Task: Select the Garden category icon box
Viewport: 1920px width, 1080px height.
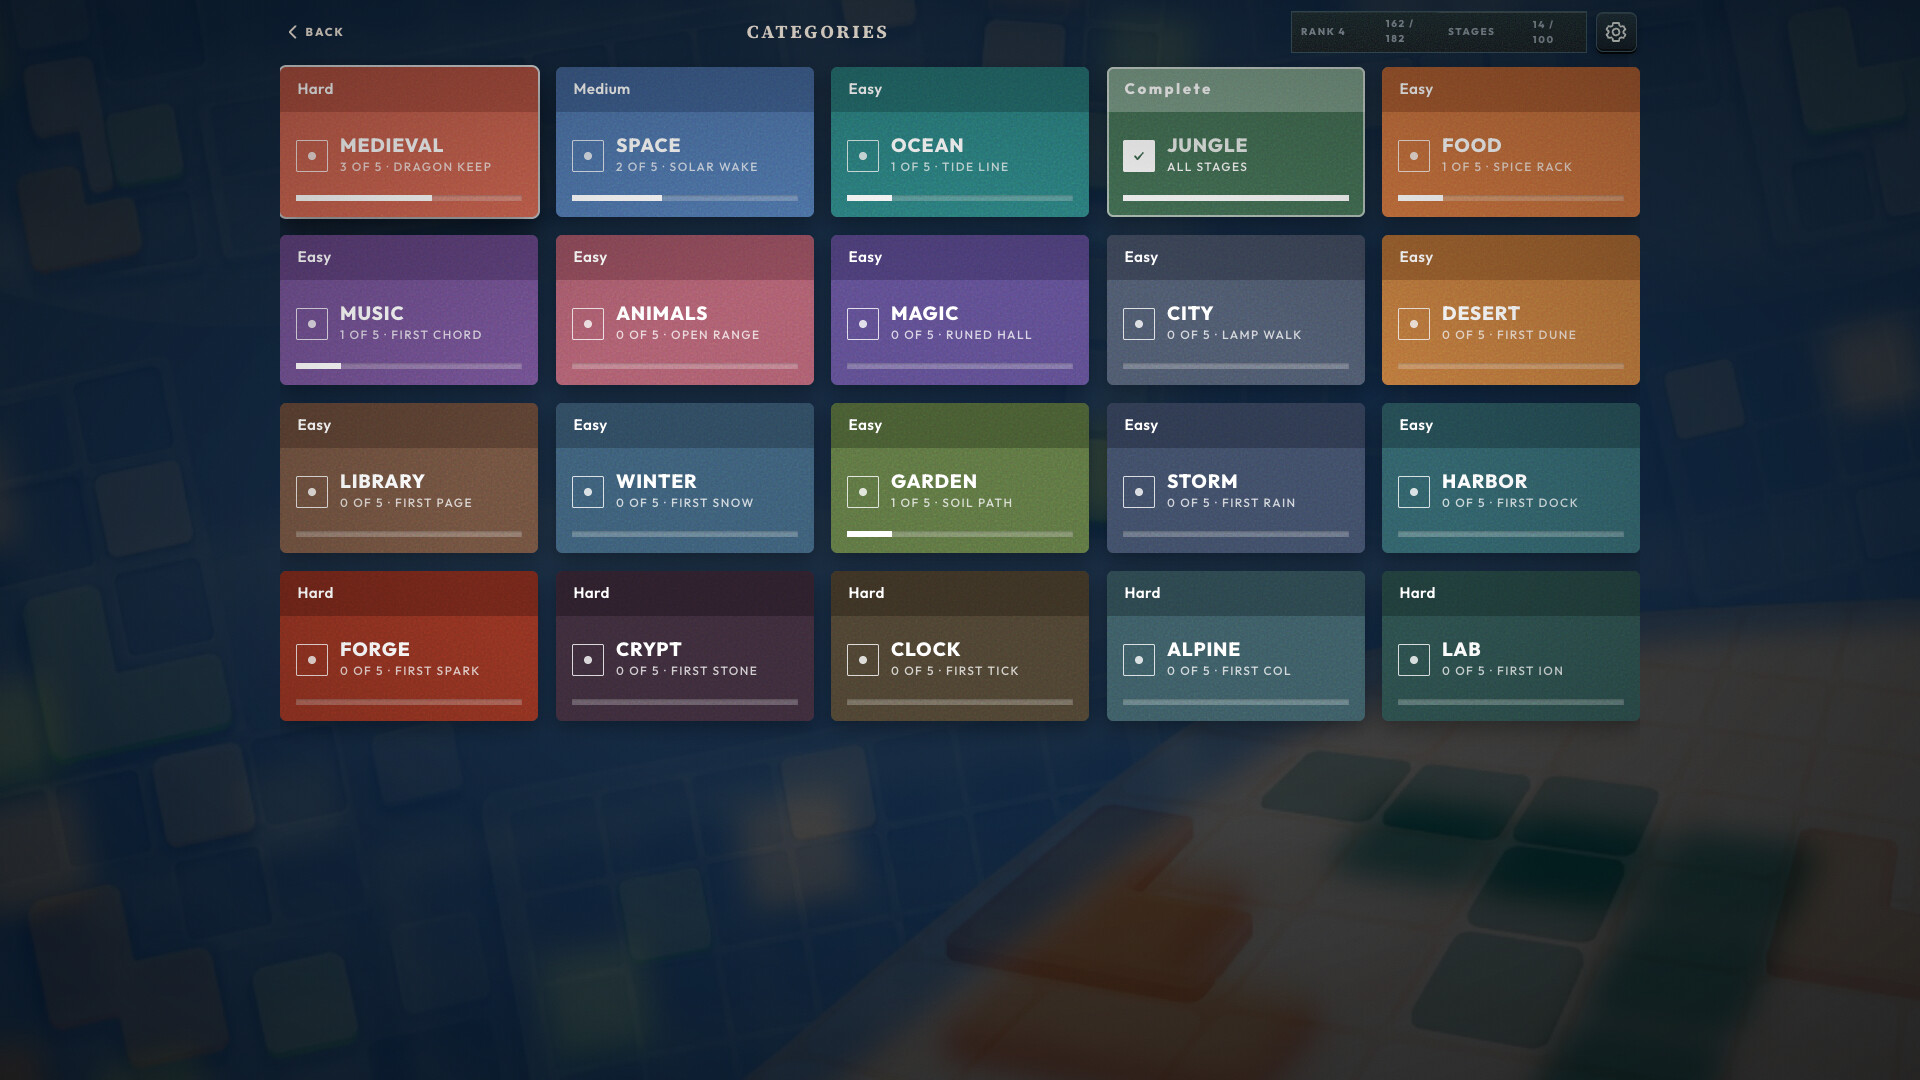Action: pyautogui.click(x=863, y=492)
